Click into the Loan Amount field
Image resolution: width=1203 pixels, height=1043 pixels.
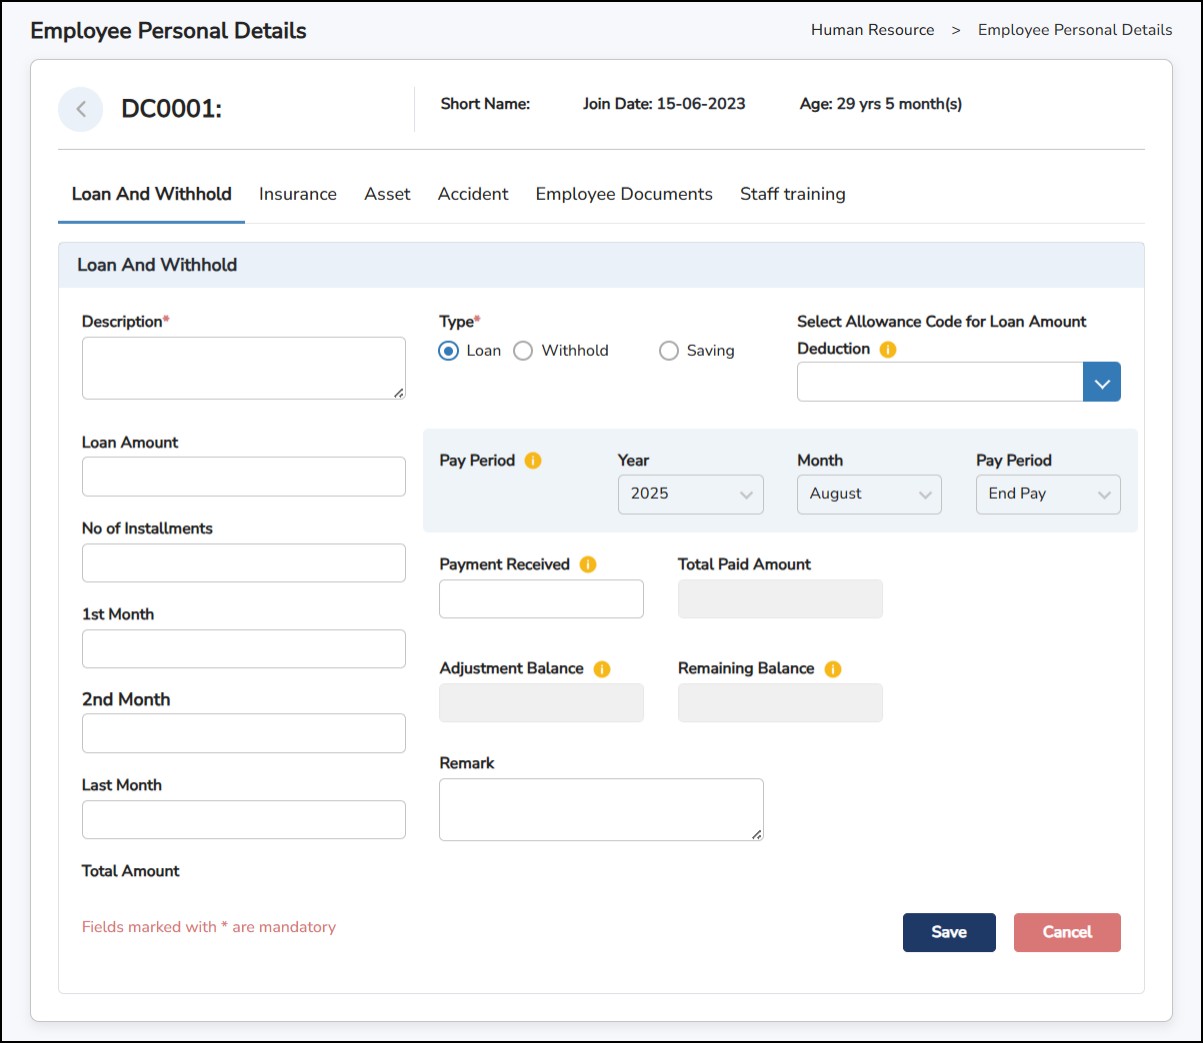[244, 477]
